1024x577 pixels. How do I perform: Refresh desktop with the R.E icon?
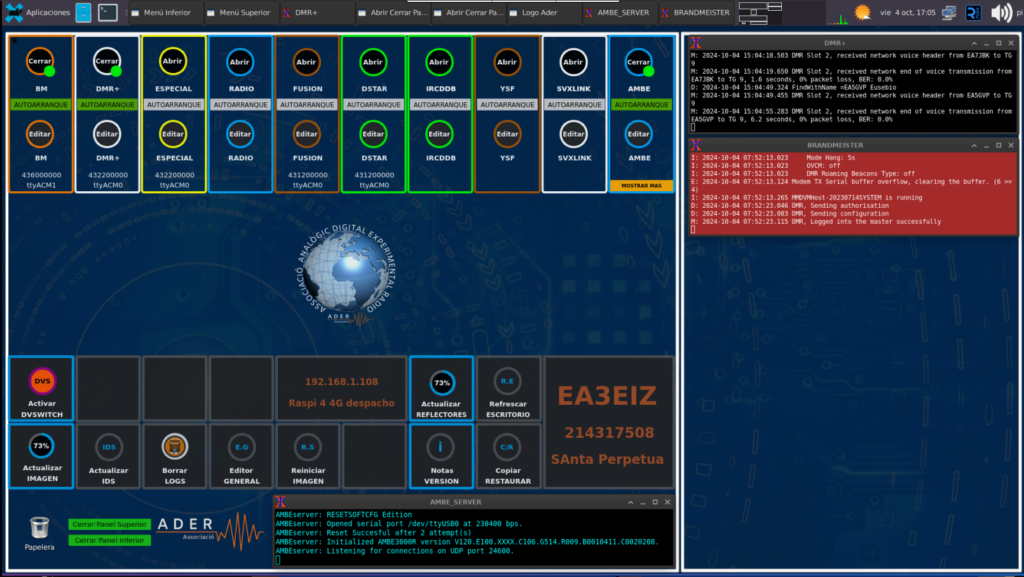coord(507,381)
